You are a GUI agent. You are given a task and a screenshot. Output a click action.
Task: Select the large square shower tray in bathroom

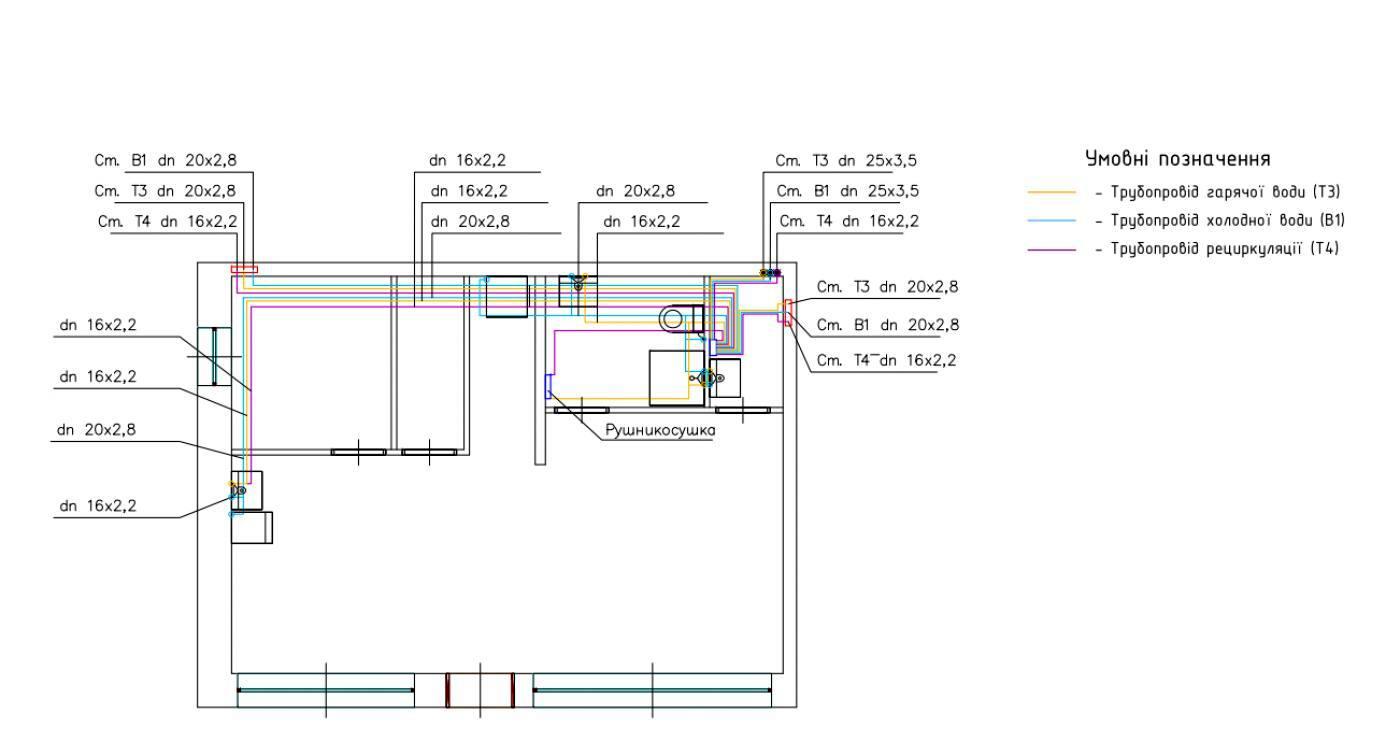click(676, 377)
